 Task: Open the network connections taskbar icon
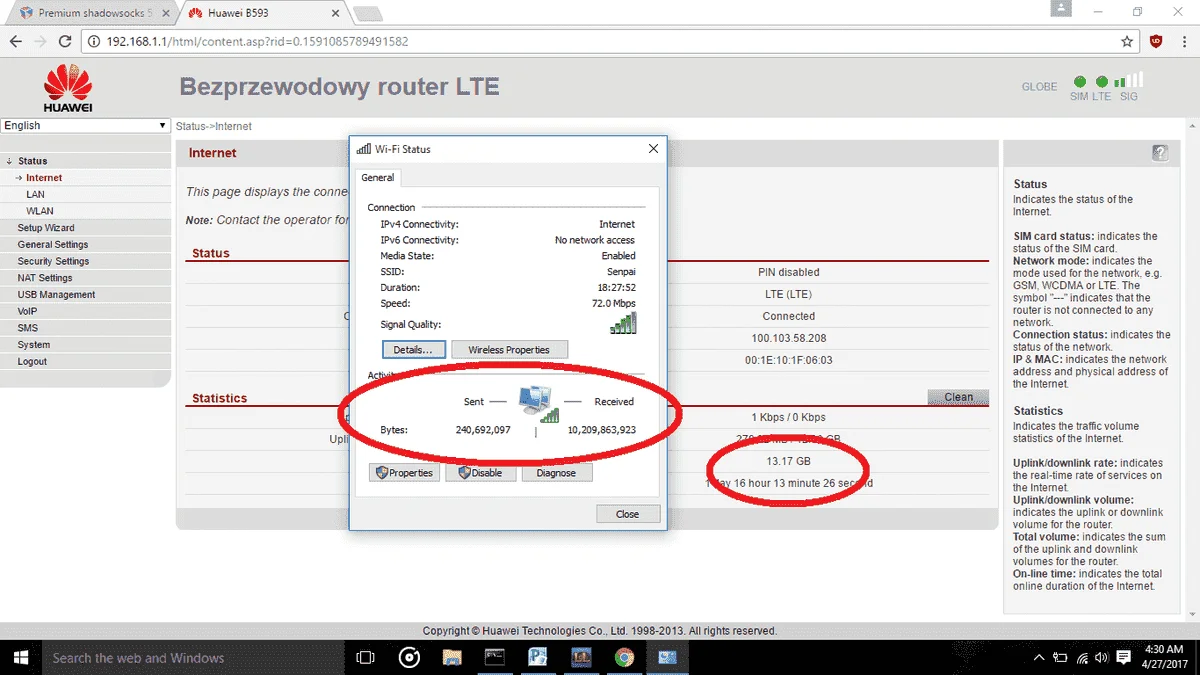(x=667, y=657)
